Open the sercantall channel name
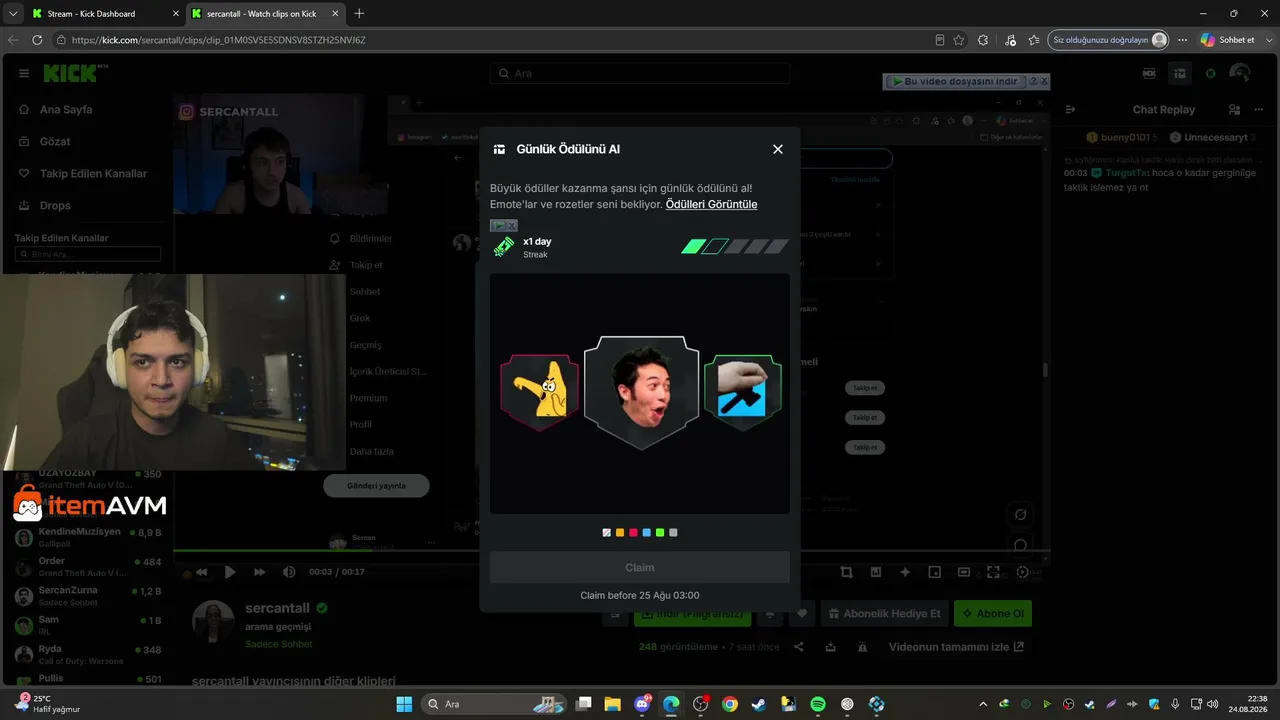Image resolution: width=1280 pixels, height=720 pixels. tap(278, 608)
